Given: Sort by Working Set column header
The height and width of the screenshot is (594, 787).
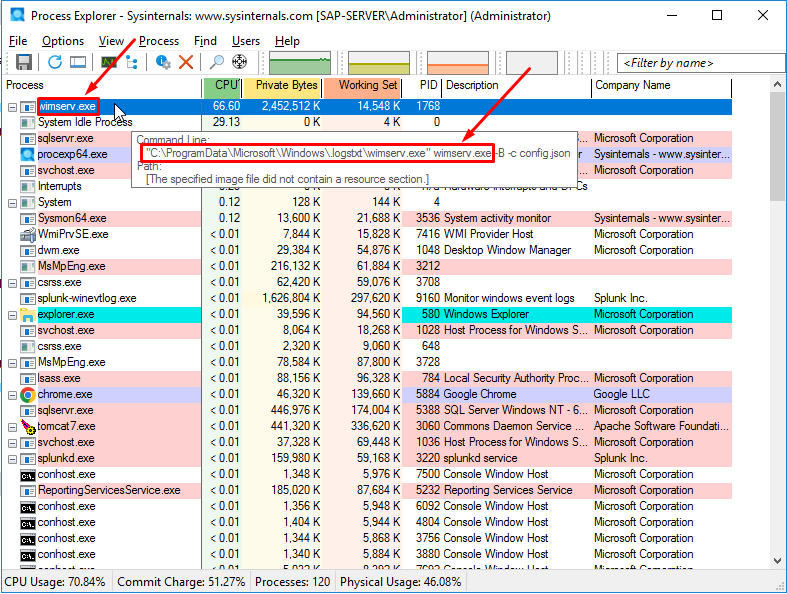Looking at the screenshot, I should (363, 86).
